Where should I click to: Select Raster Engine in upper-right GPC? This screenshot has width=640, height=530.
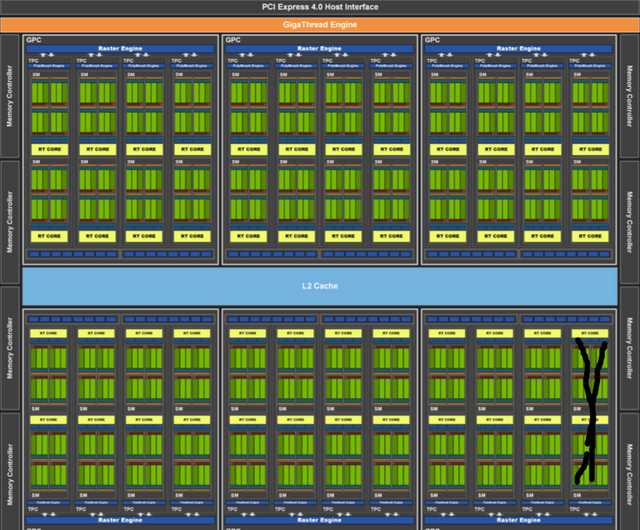point(518,49)
